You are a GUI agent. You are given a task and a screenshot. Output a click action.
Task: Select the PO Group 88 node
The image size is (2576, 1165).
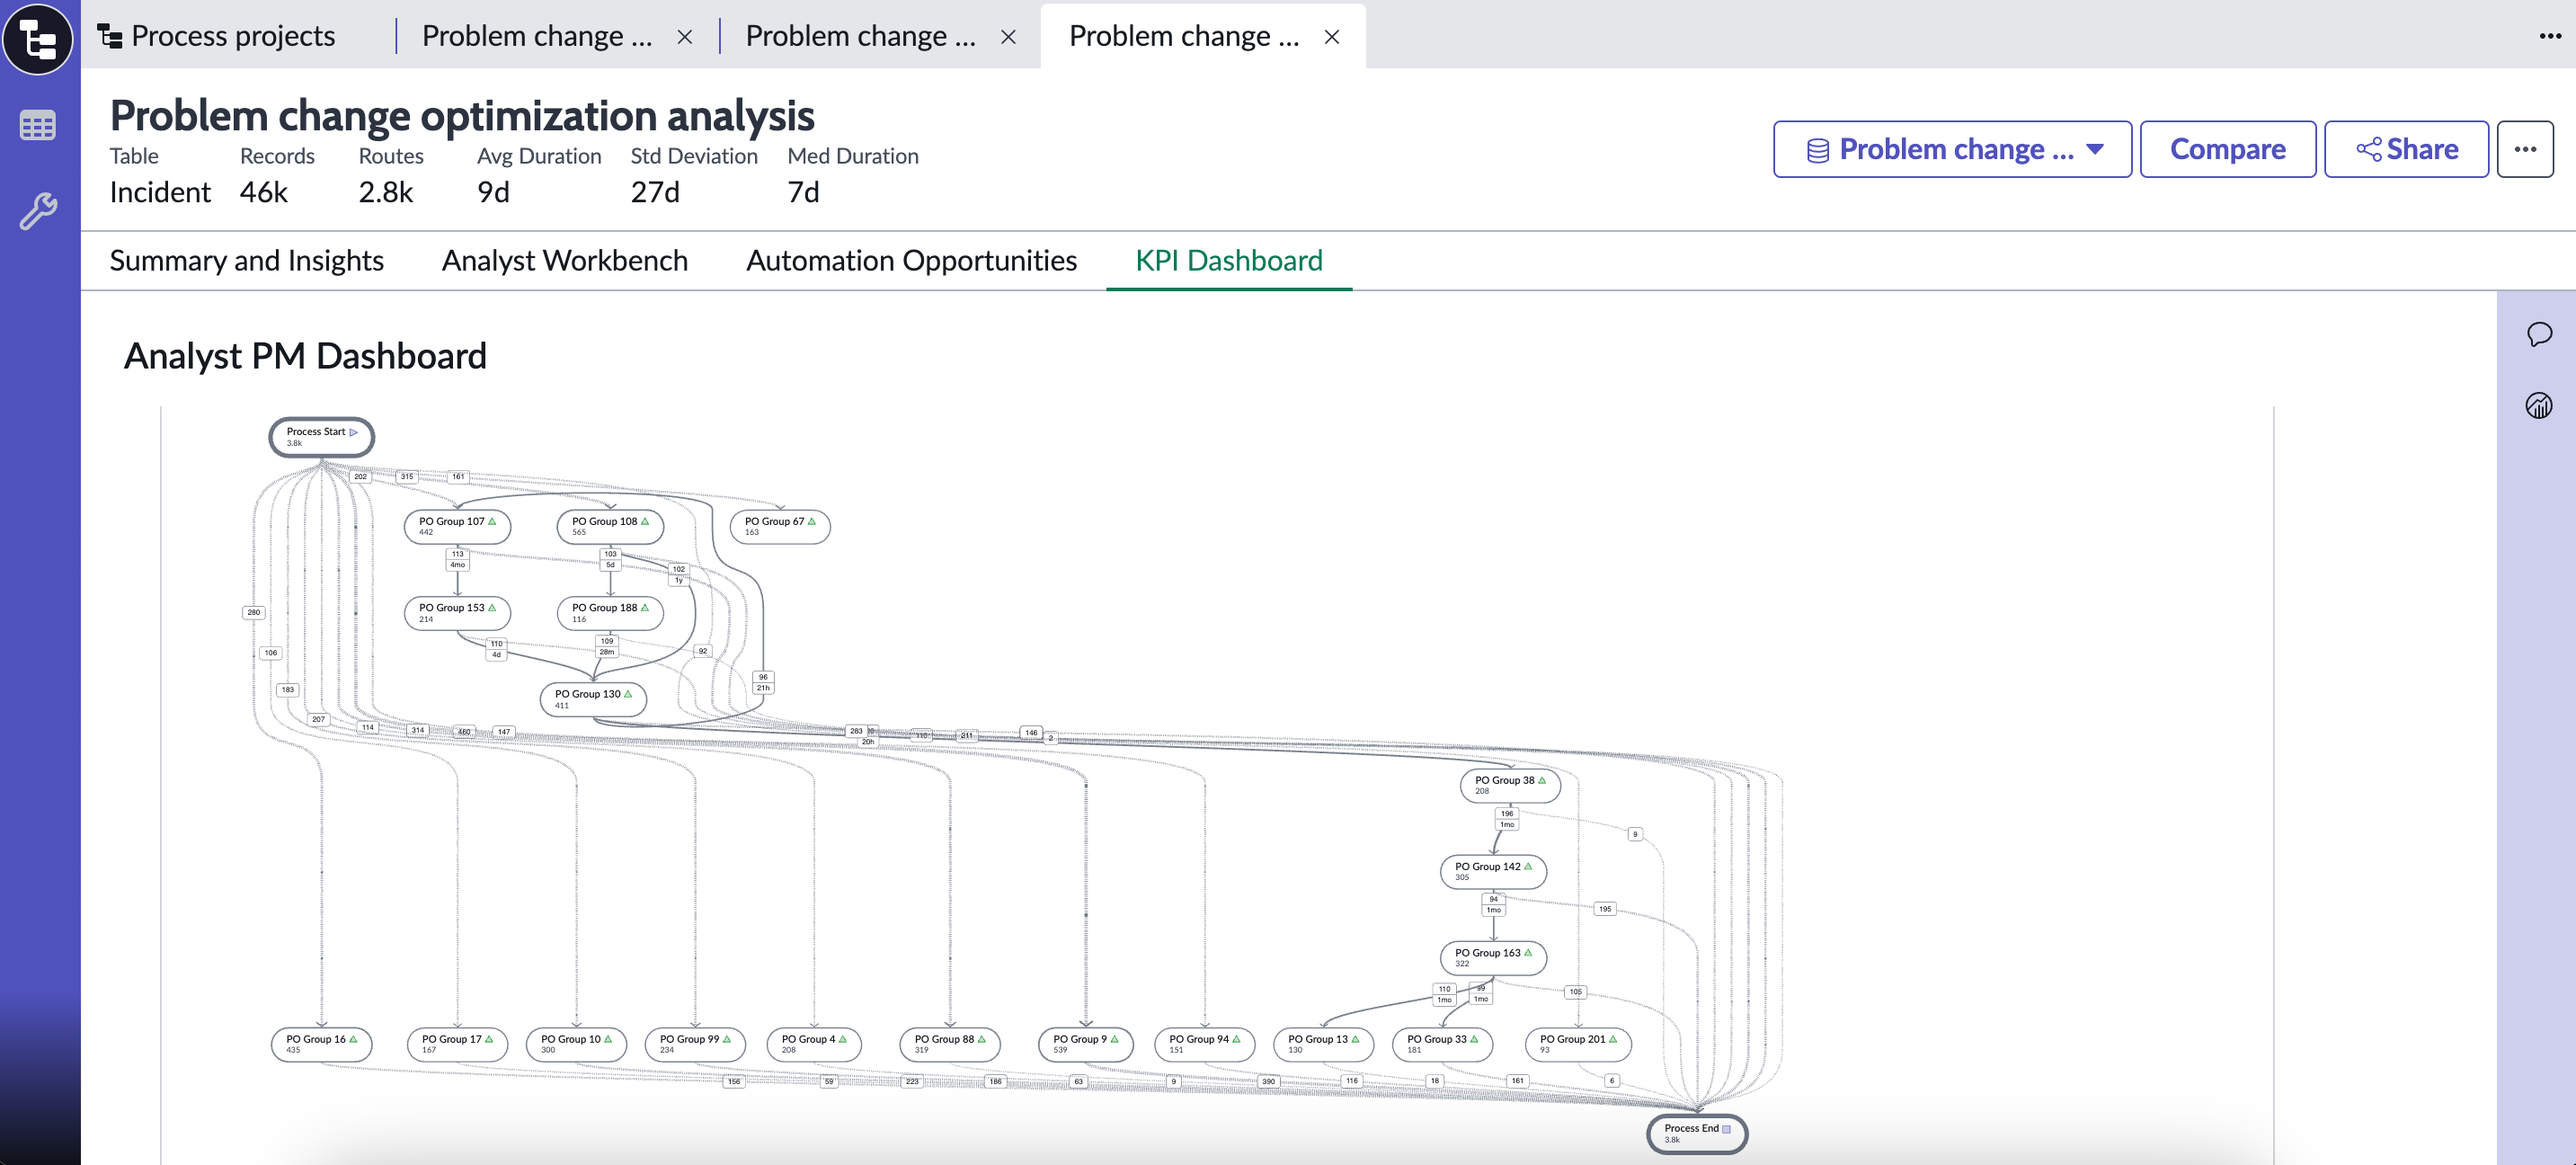[950, 1044]
